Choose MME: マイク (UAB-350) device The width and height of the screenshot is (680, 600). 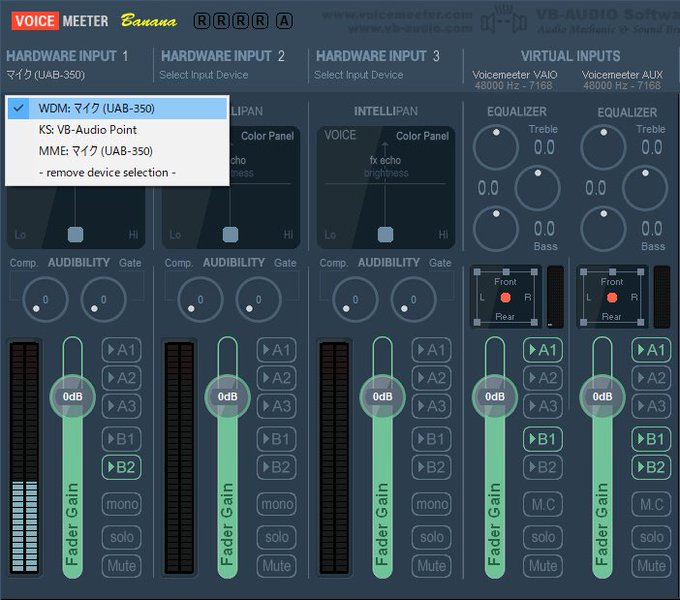point(117,151)
